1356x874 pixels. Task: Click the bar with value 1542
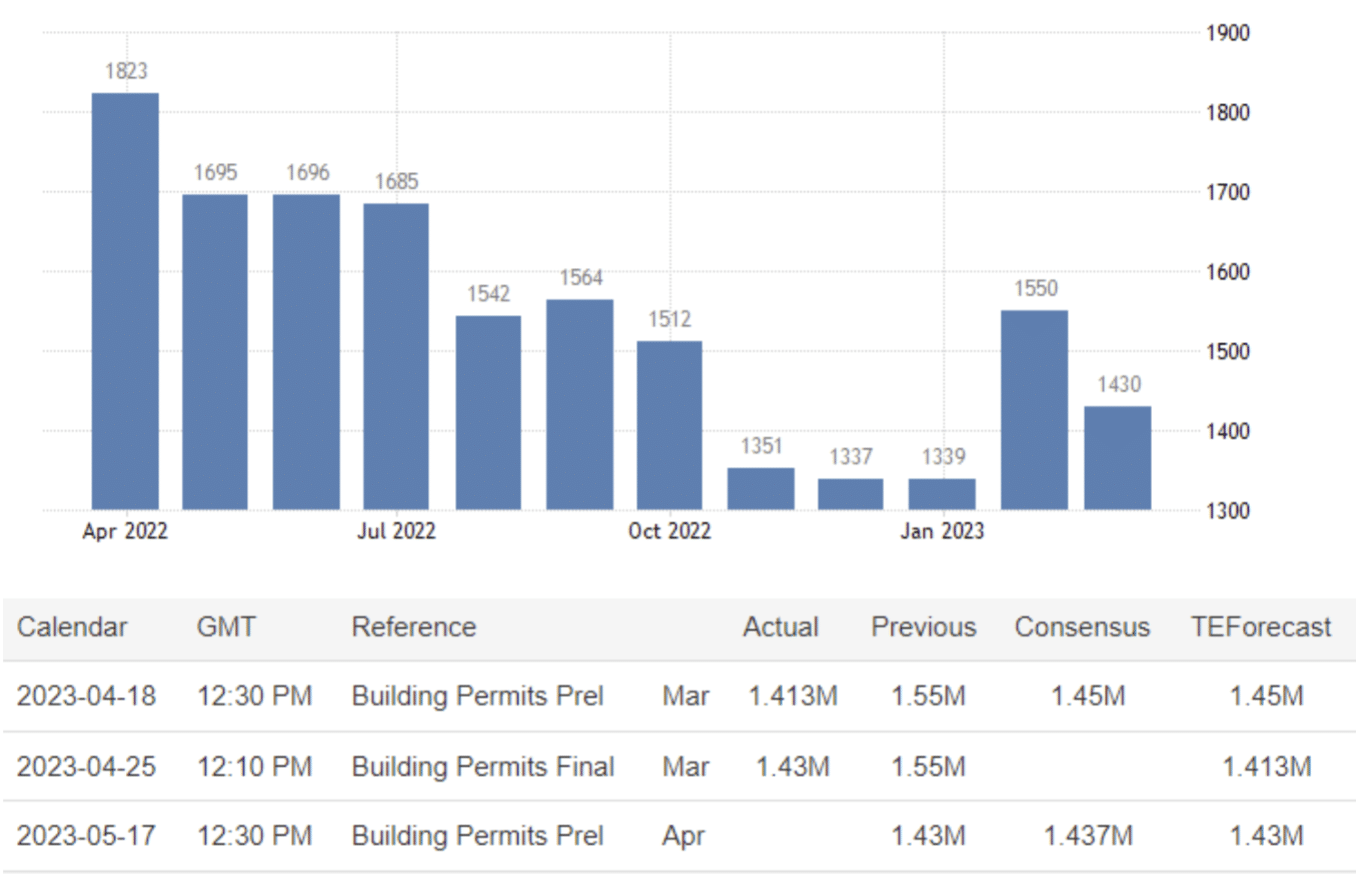point(488,412)
